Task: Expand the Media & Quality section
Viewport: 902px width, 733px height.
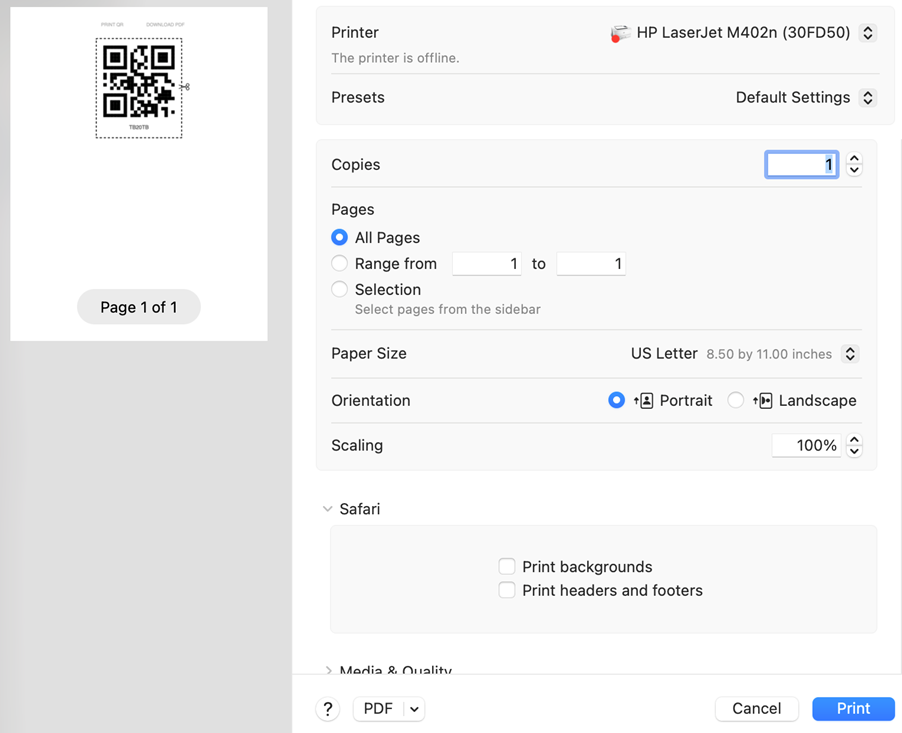Action: [328, 671]
